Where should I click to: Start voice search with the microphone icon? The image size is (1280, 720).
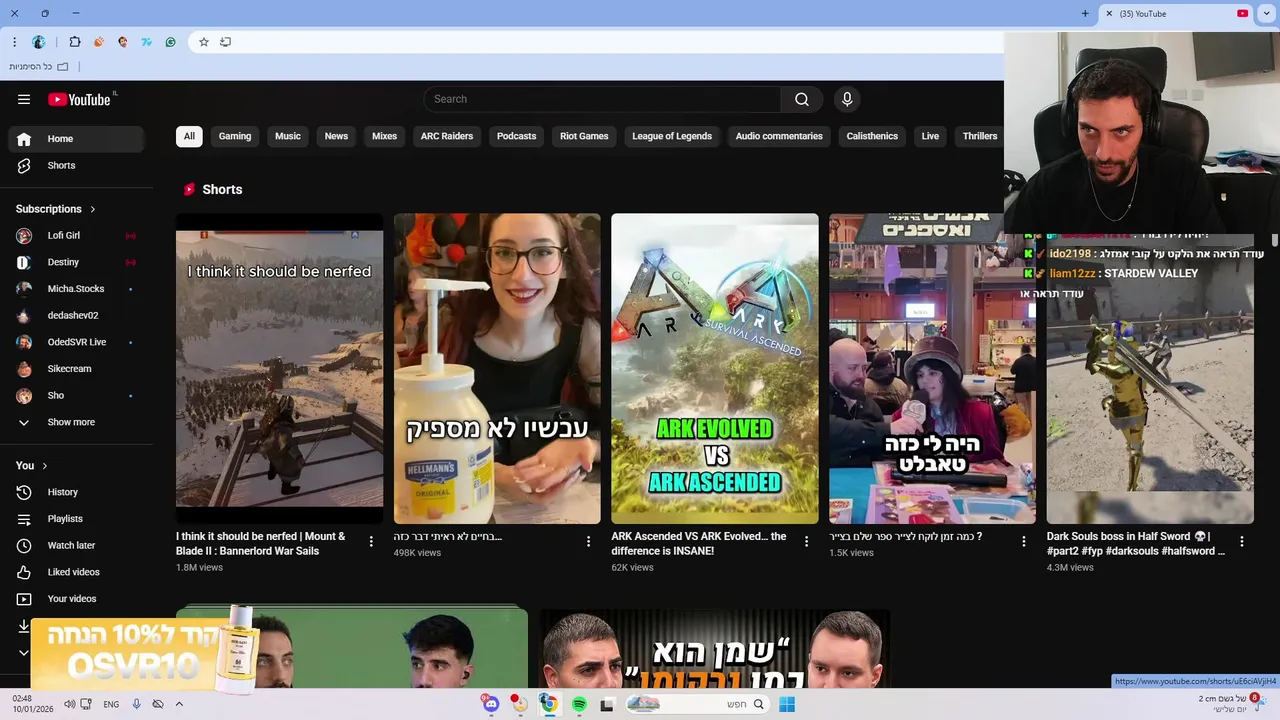click(x=847, y=99)
